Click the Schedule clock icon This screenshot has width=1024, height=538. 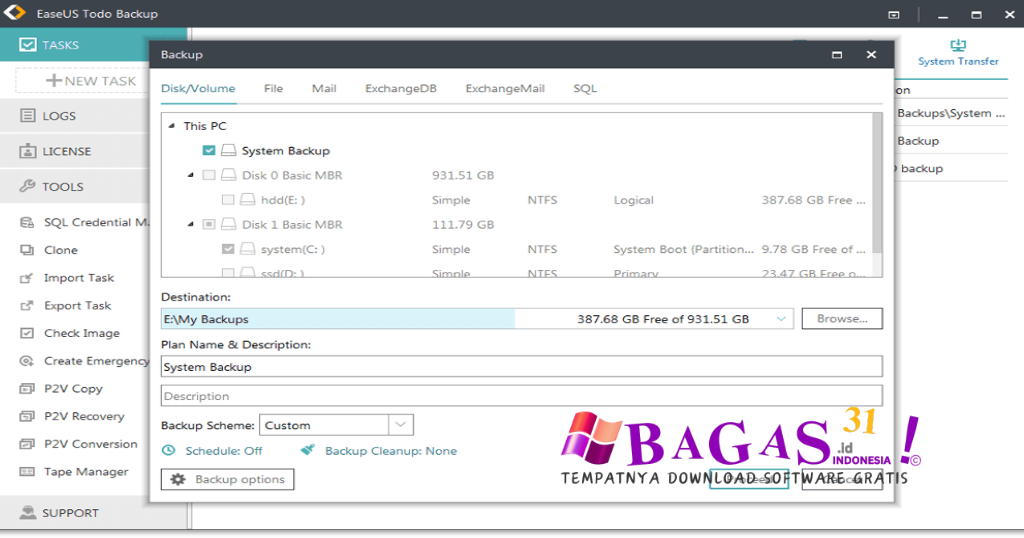168,451
